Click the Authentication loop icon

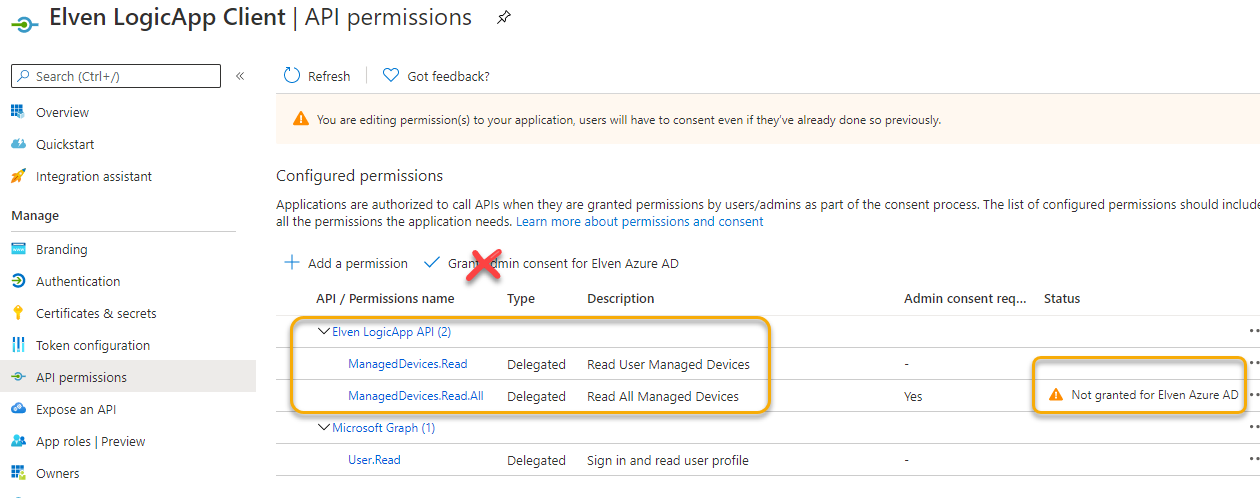tap(18, 281)
